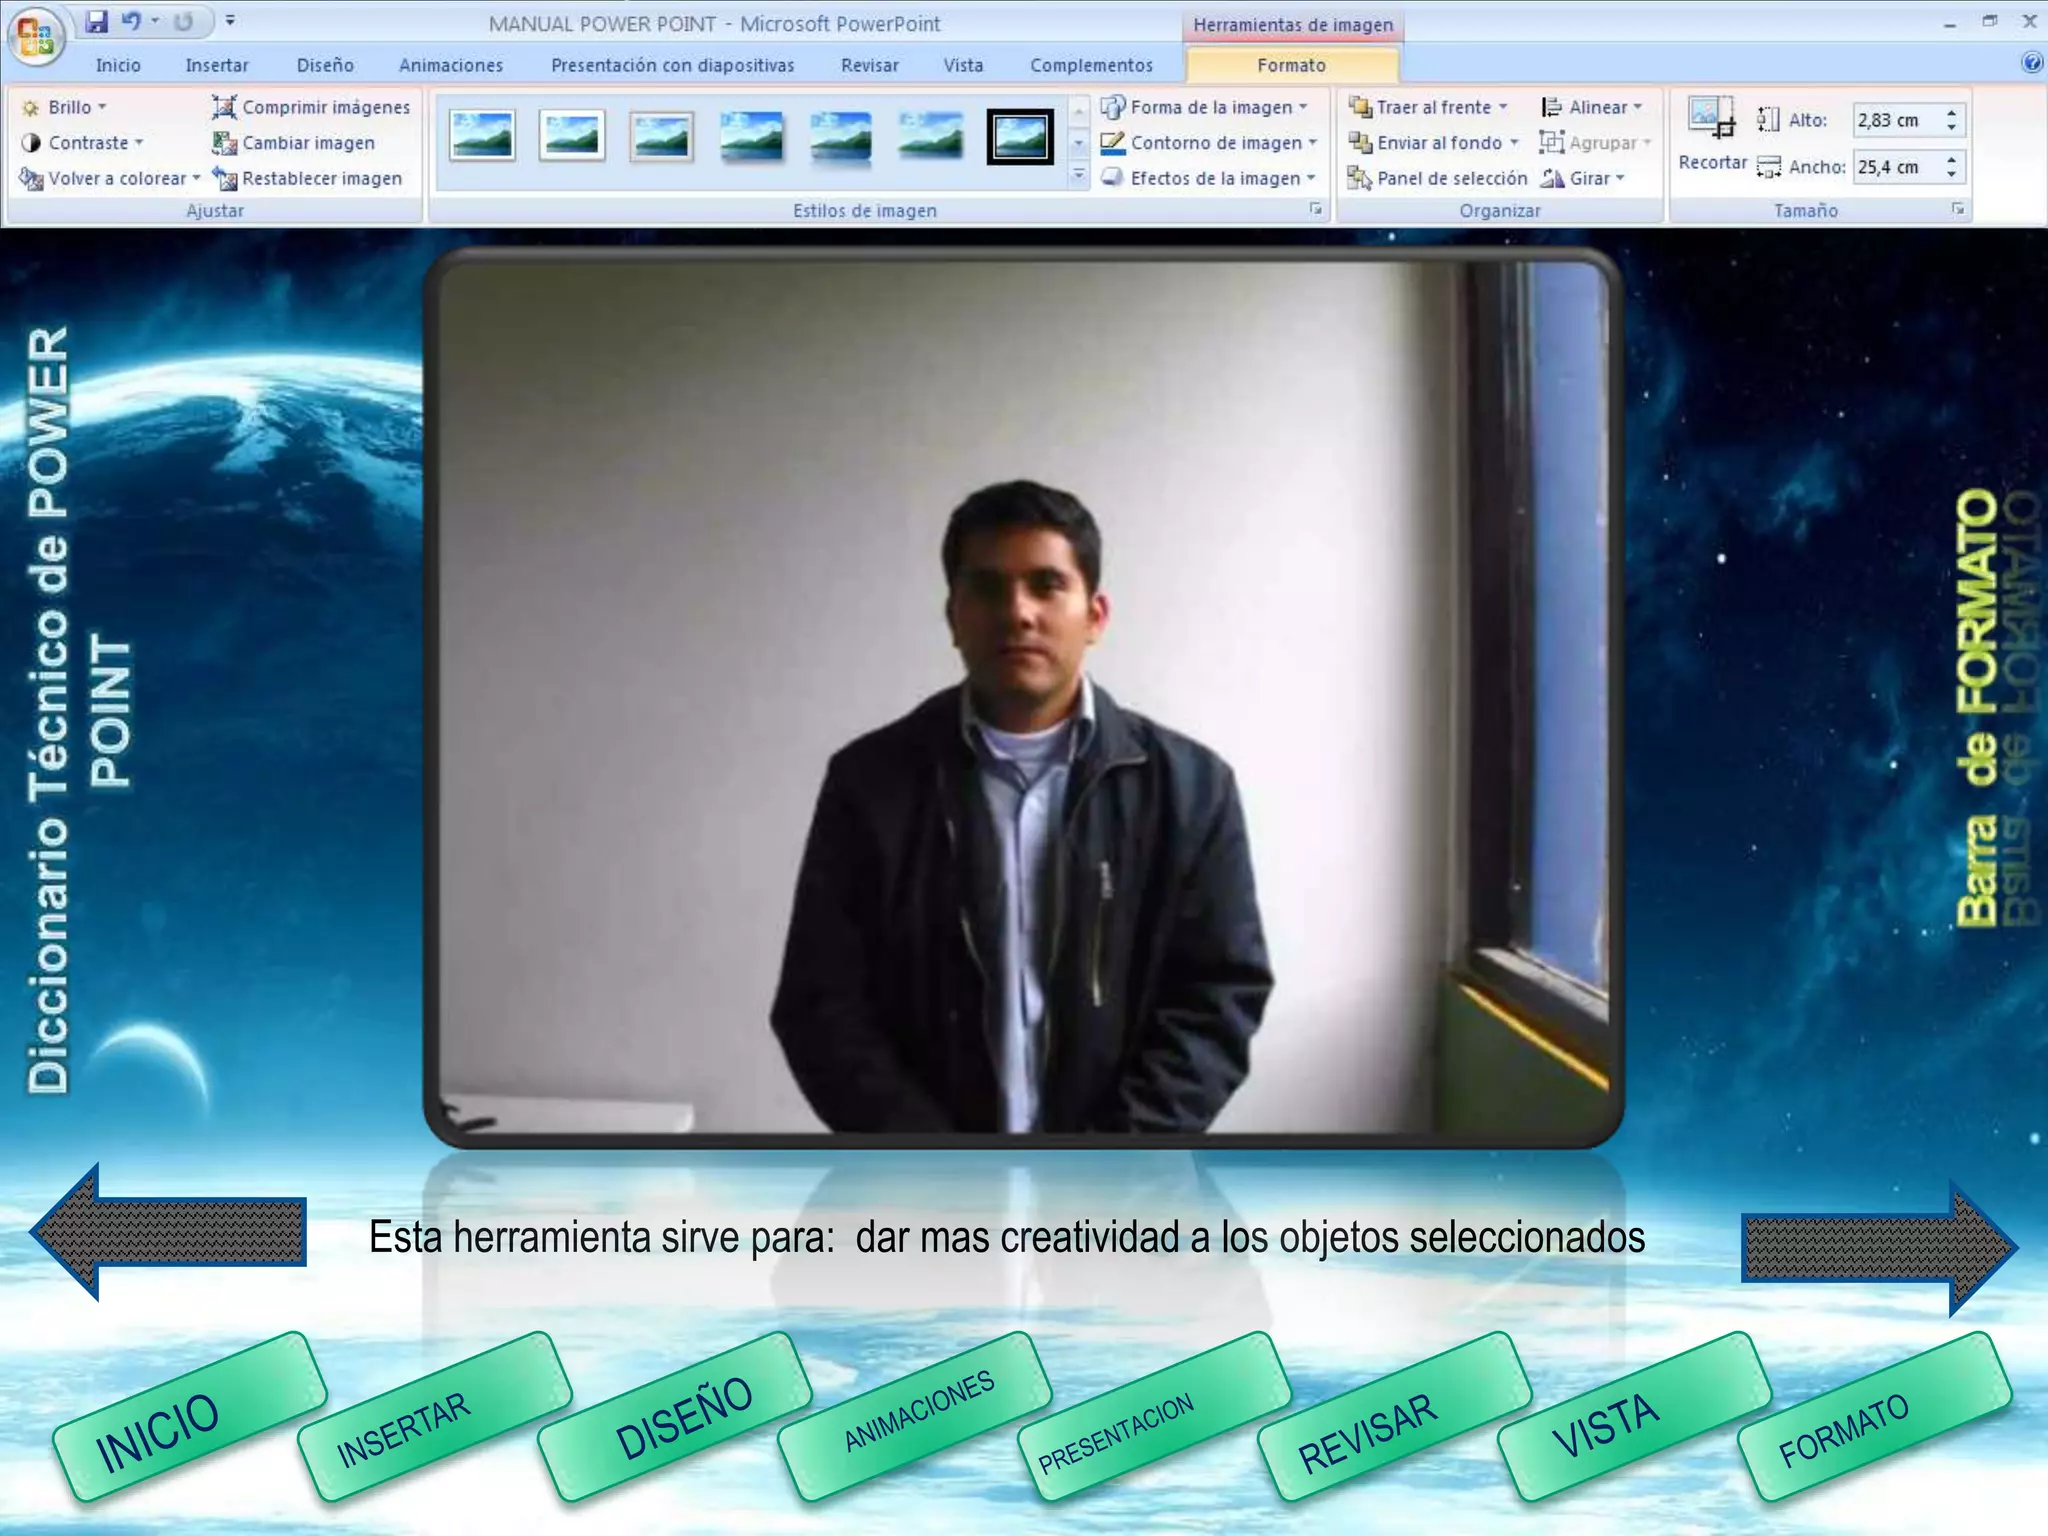Apply the sixth rotated picture style

[931, 136]
